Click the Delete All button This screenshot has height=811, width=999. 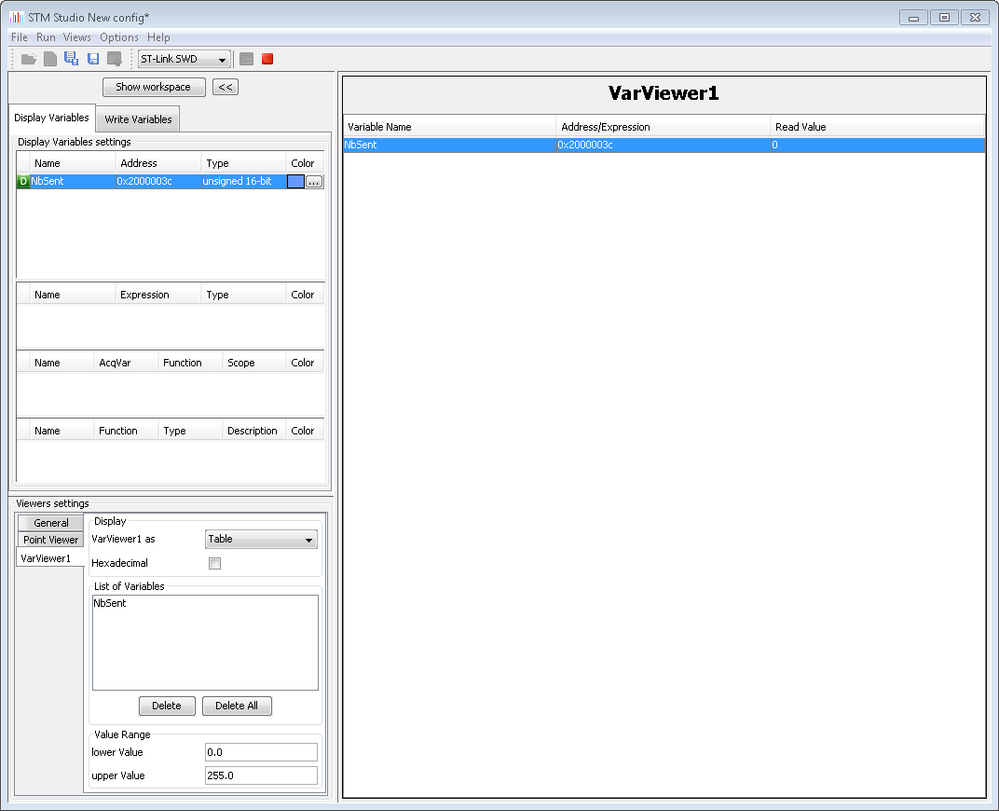tap(237, 706)
